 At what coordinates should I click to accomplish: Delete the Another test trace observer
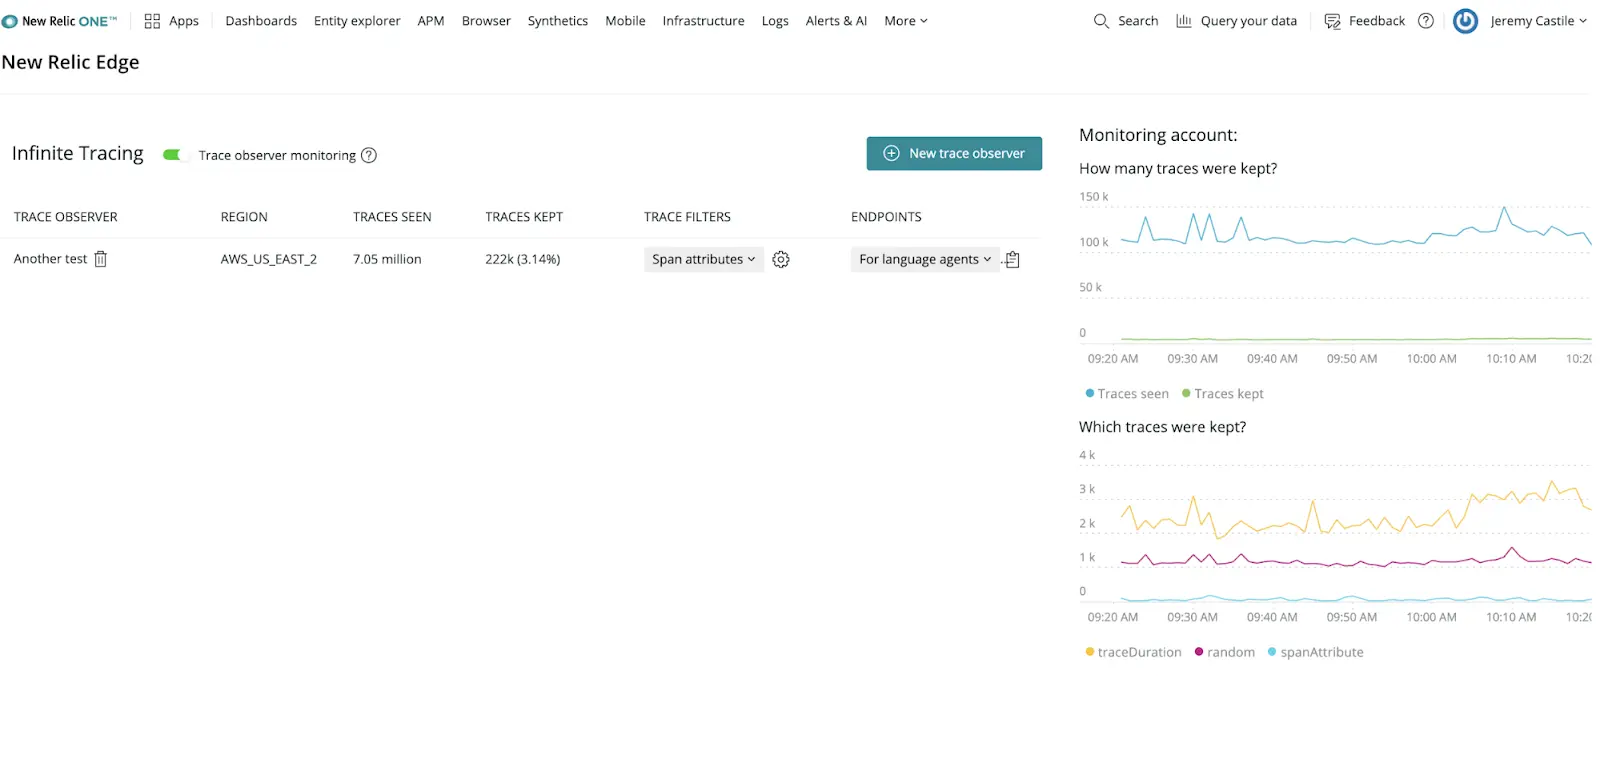point(100,259)
